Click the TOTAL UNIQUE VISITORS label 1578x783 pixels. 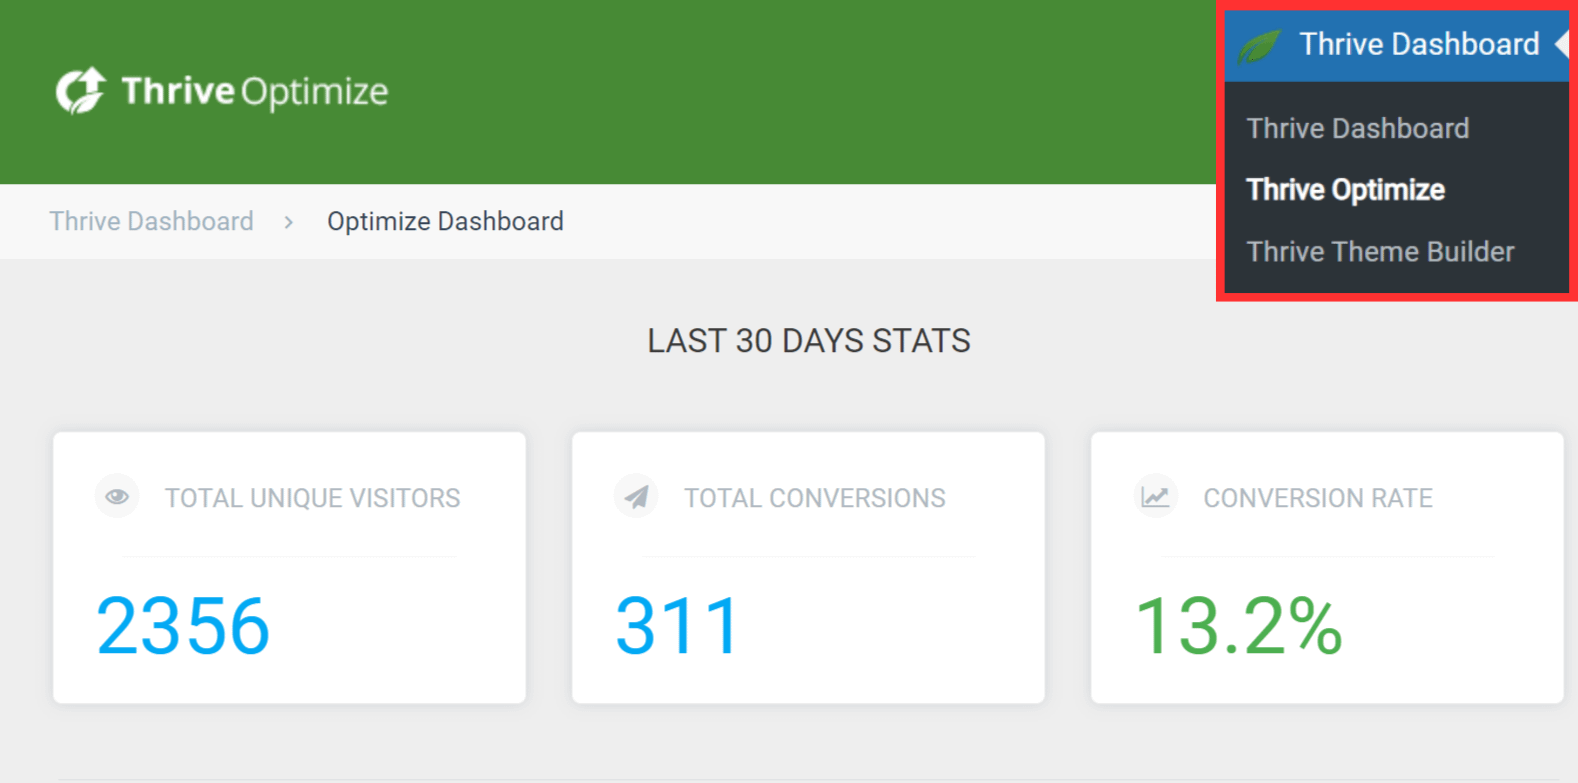click(312, 498)
